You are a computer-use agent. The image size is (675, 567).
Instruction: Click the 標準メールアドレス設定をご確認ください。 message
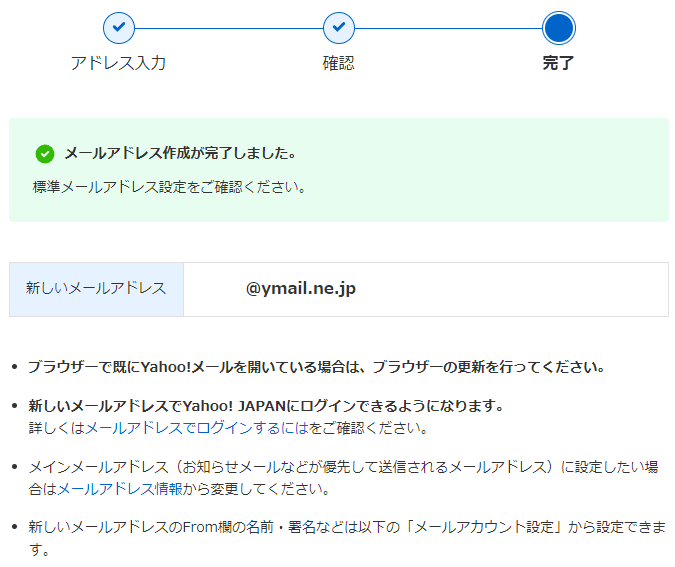[169, 187]
